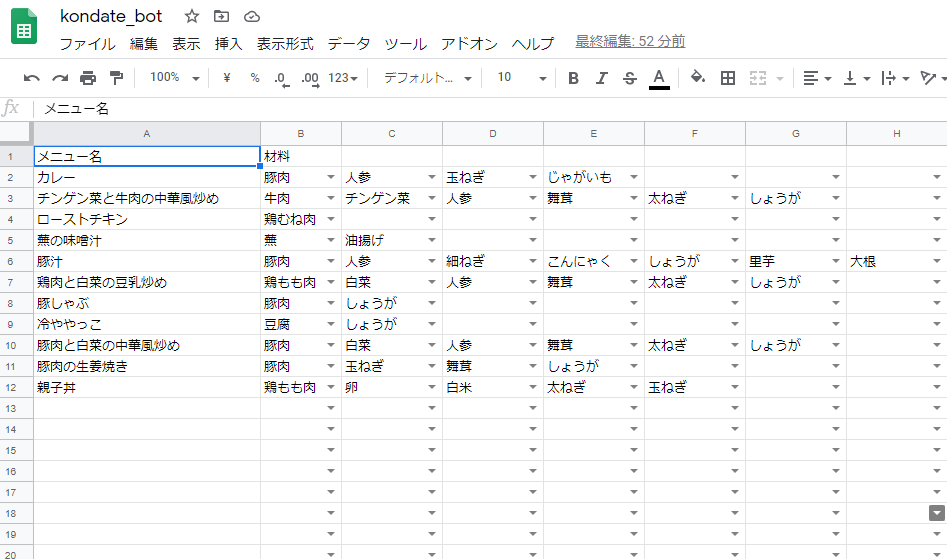947x559 pixels.
Task: Rename the kondate_bot title
Action: [x=111, y=16]
